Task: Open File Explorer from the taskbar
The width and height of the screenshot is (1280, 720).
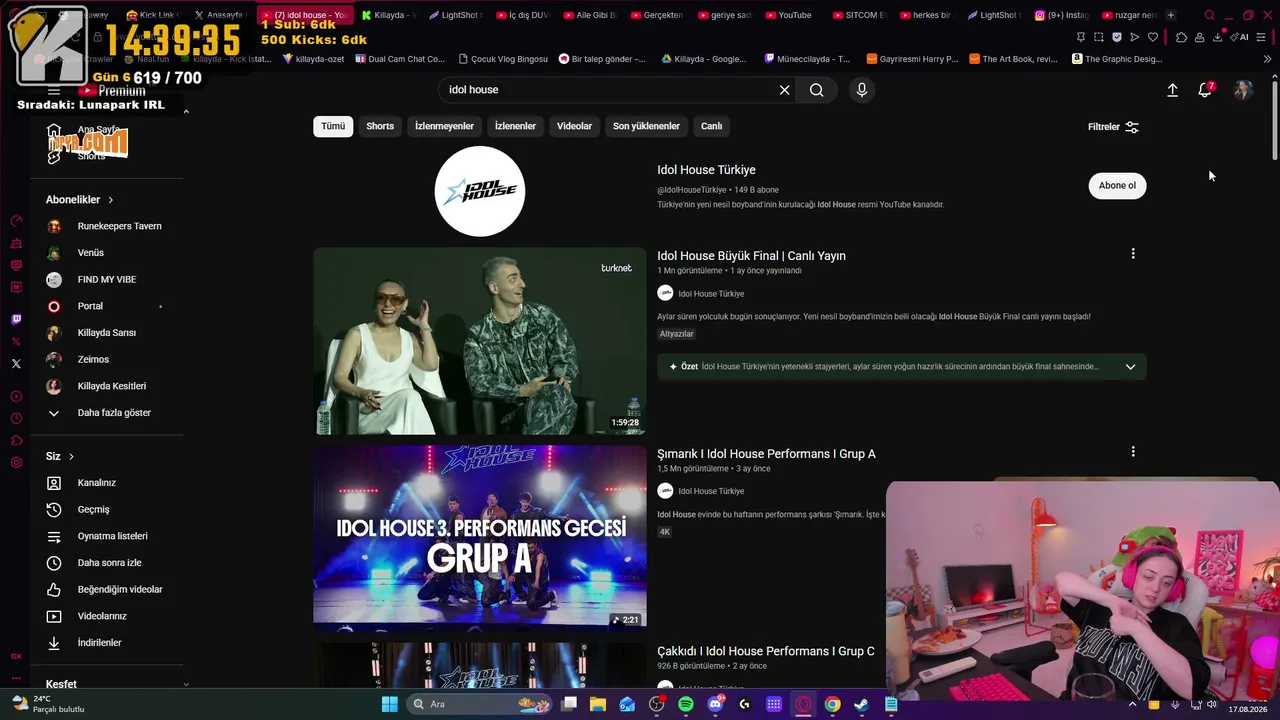Action: (598, 704)
